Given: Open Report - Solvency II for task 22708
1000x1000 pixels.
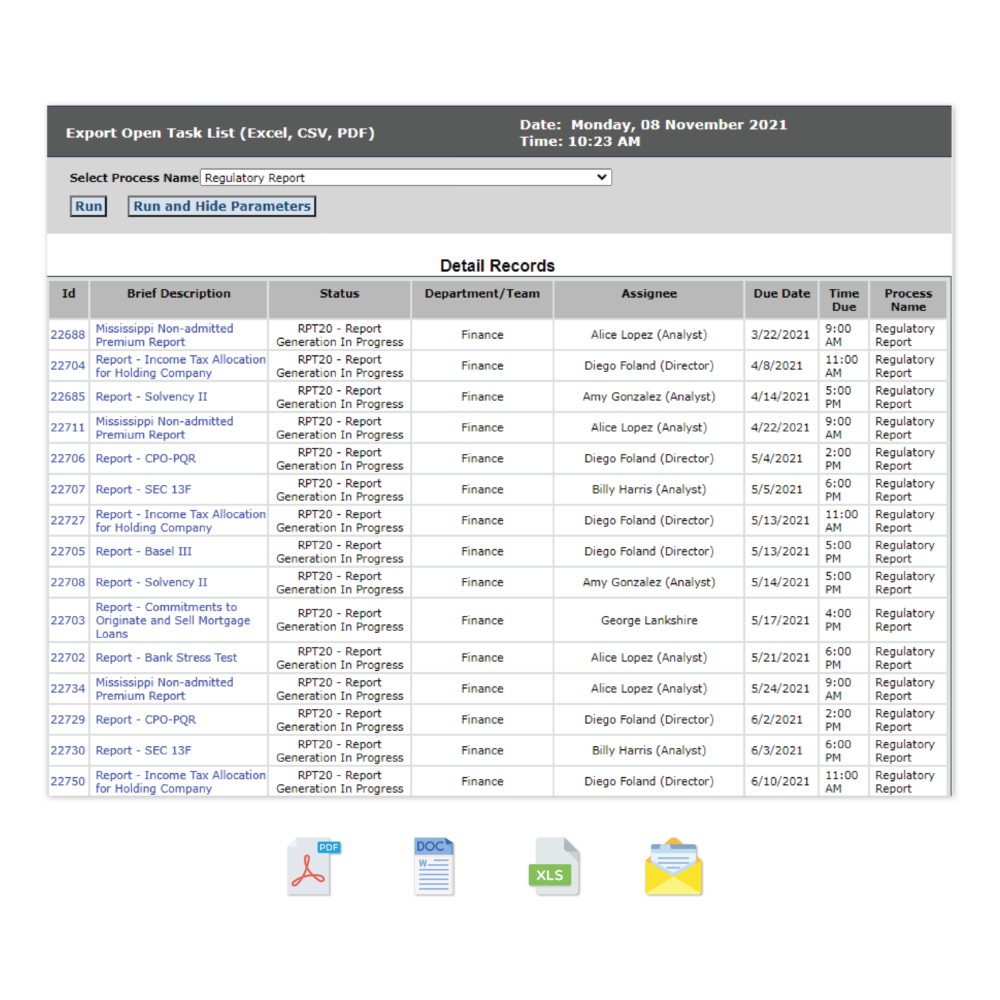Looking at the screenshot, I should pyautogui.click(x=151, y=582).
